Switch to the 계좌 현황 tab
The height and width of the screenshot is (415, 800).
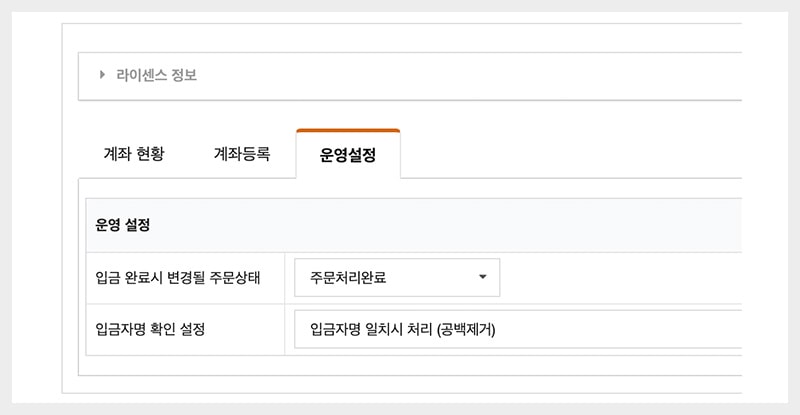133,155
